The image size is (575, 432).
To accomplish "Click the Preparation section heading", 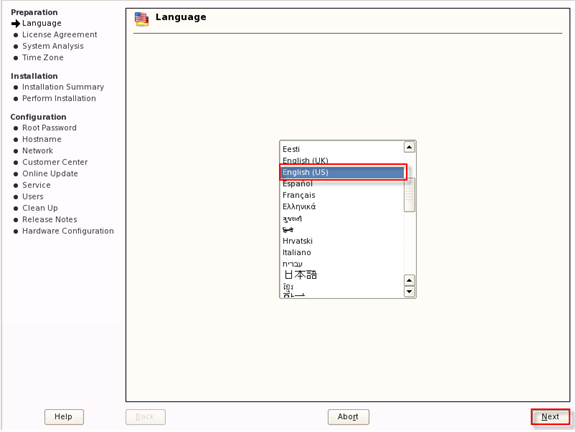I will (x=34, y=12).
